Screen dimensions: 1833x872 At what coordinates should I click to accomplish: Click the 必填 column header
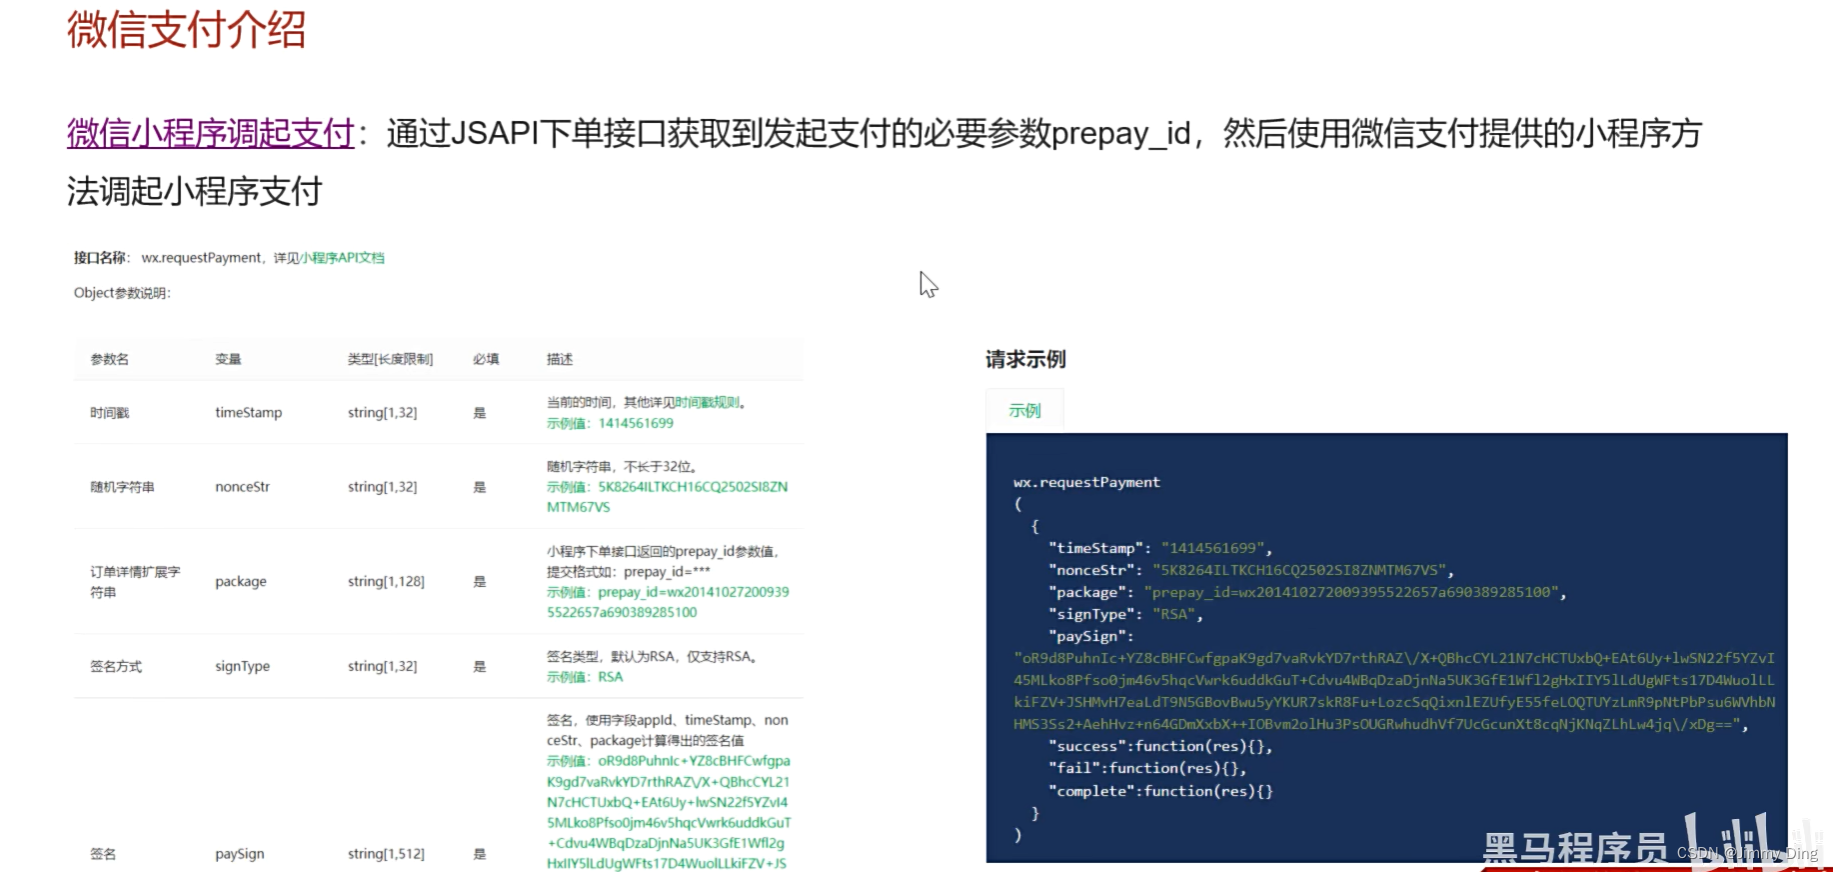click(486, 359)
